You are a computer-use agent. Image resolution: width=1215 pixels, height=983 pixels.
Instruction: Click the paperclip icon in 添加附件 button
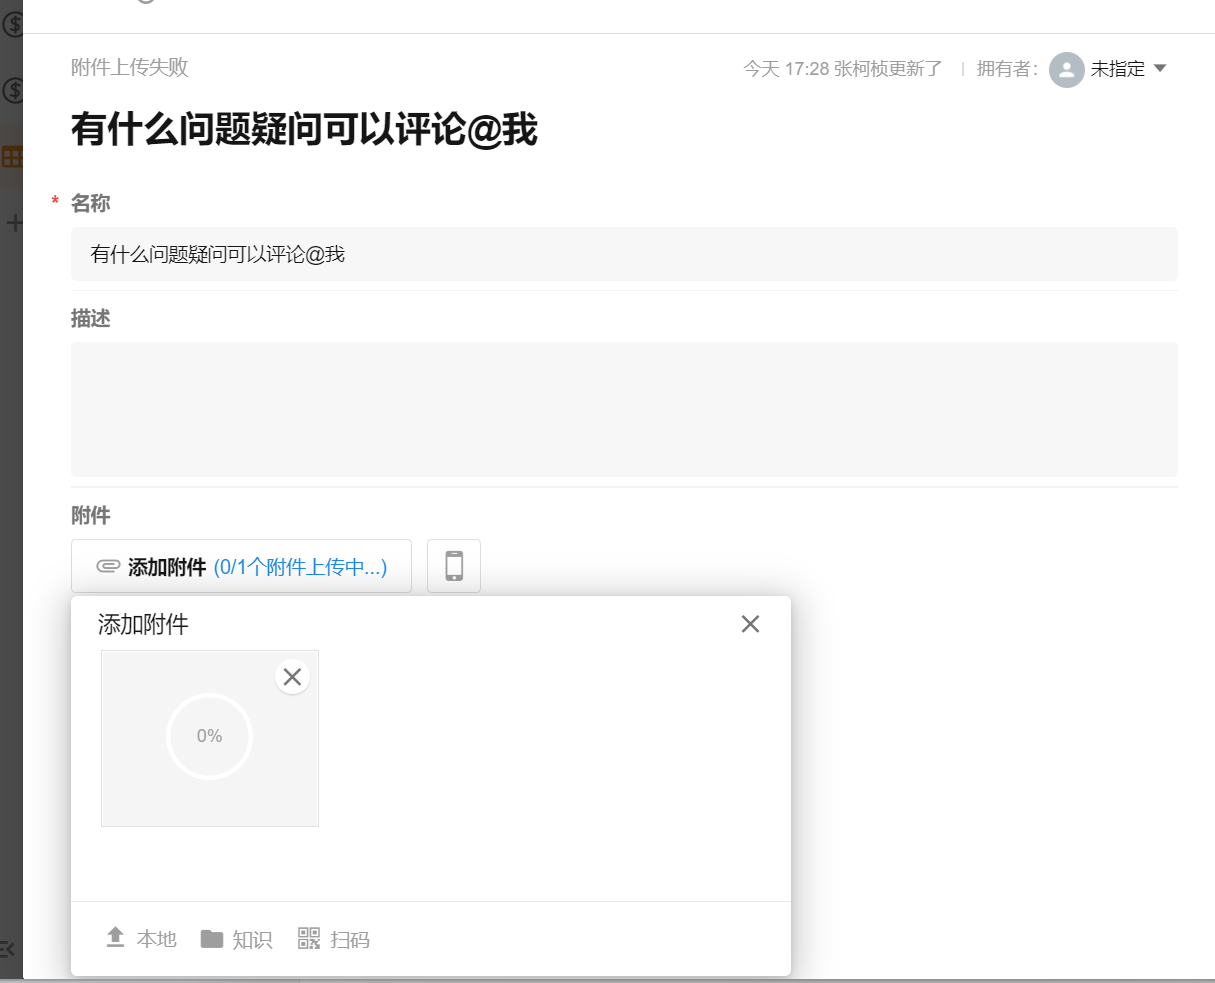pos(108,566)
